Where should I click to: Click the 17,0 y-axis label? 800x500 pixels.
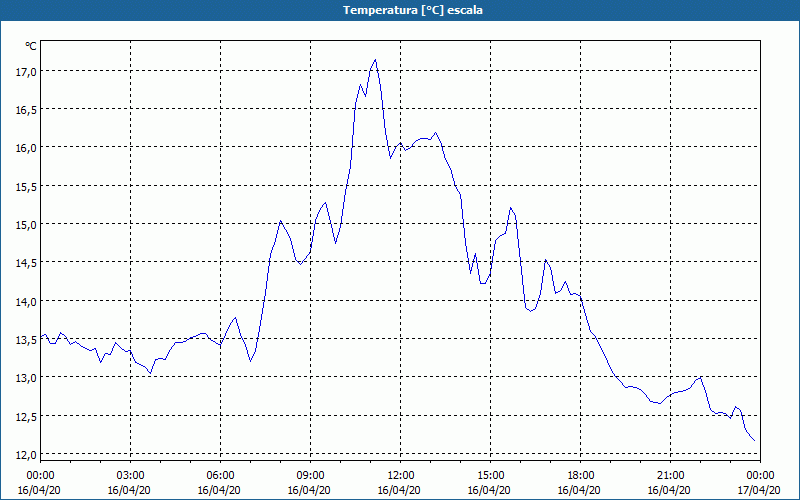[x=26, y=72]
